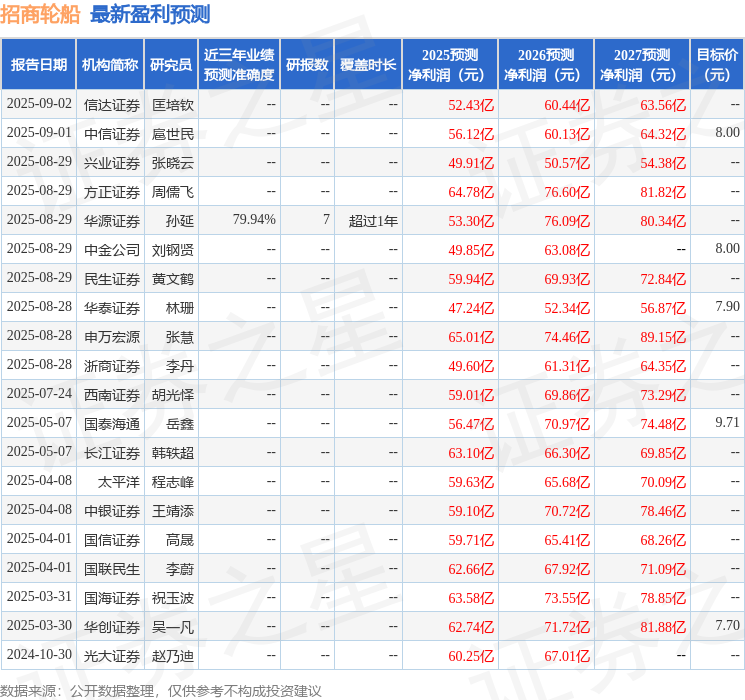Click analyst name 刘钢贤
Viewport: 745px width, 700px height.
tap(173, 250)
